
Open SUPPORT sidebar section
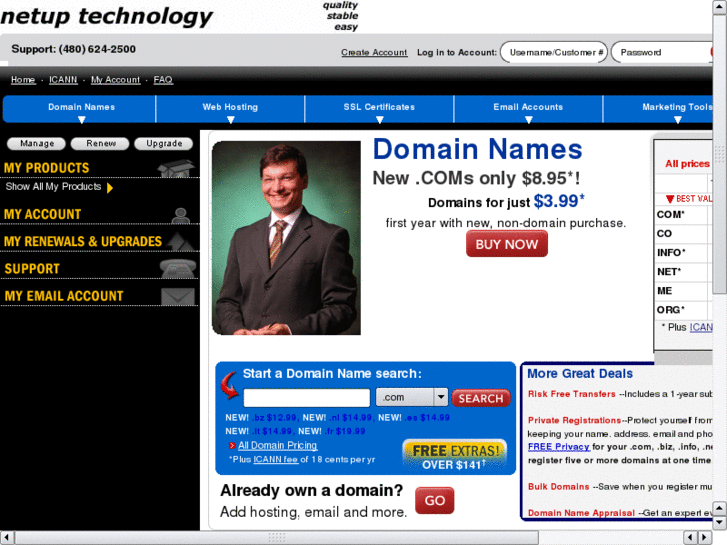(x=32, y=269)
